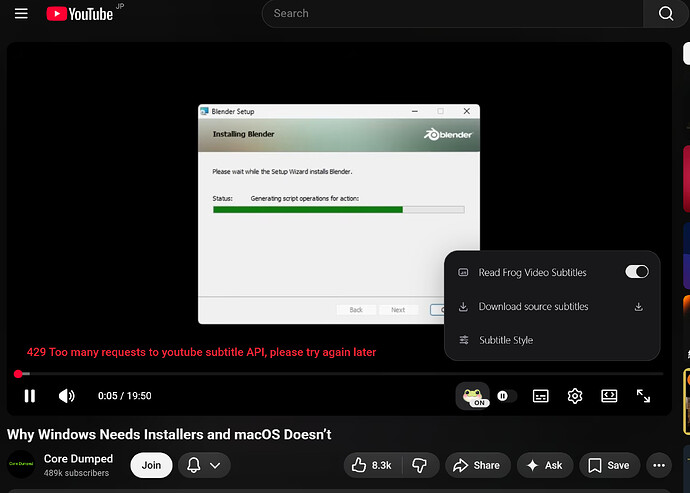This screenshot has height=493, width=690.
Task: Open the player settings gear
Action: (575, 396)
